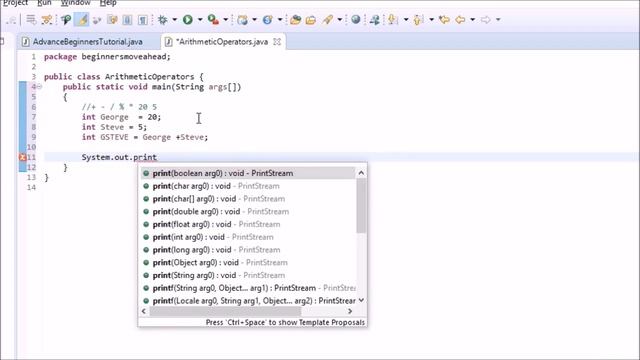640x360 pixels.
Task: Click Next Annotation arrow icon
Action: (393, 20)
